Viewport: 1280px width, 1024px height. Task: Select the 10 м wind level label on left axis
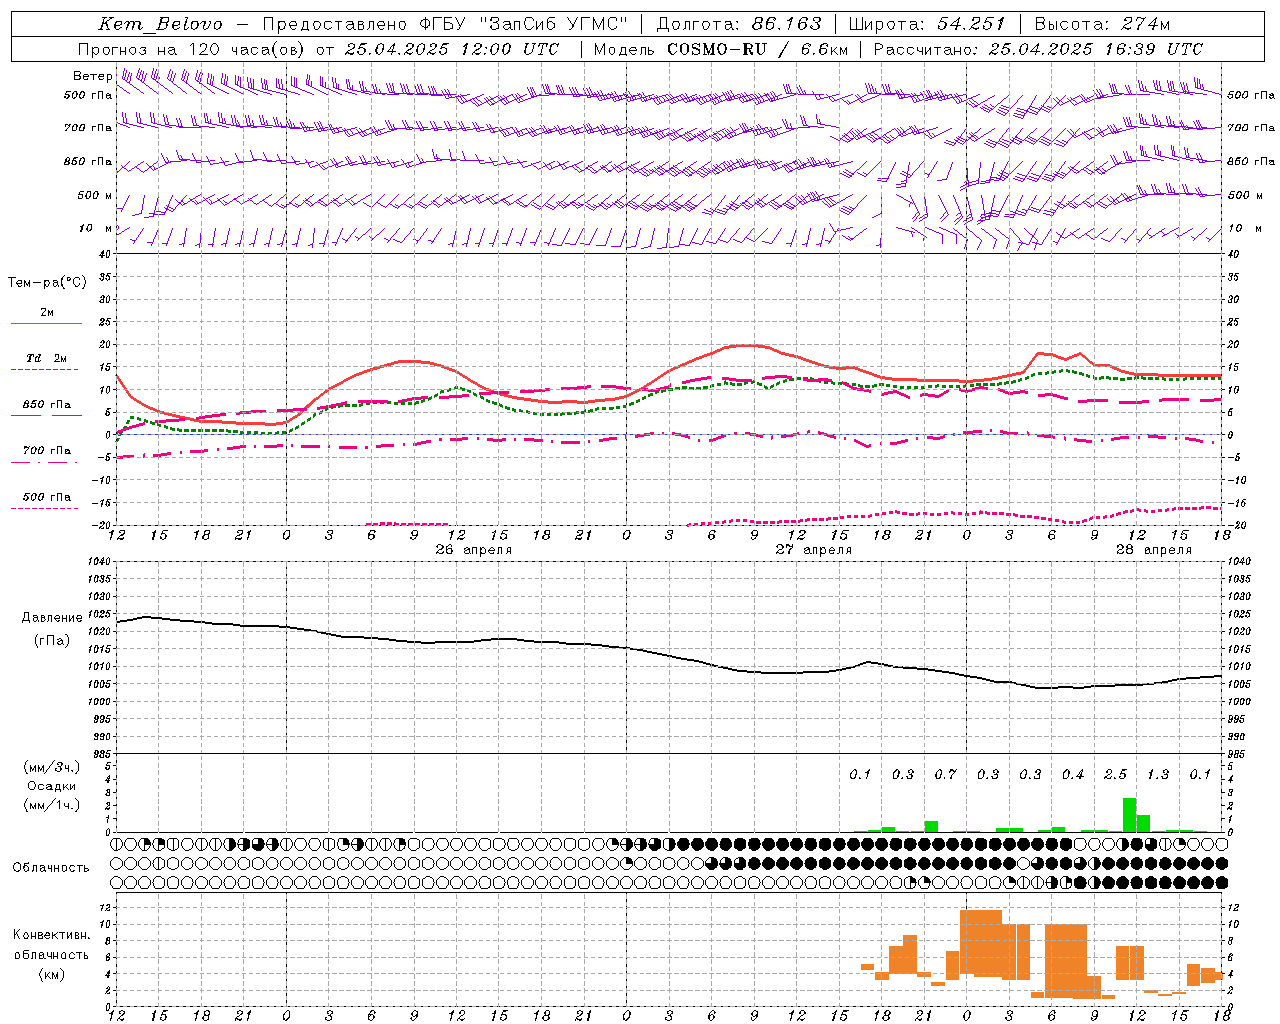coord(95,228)
